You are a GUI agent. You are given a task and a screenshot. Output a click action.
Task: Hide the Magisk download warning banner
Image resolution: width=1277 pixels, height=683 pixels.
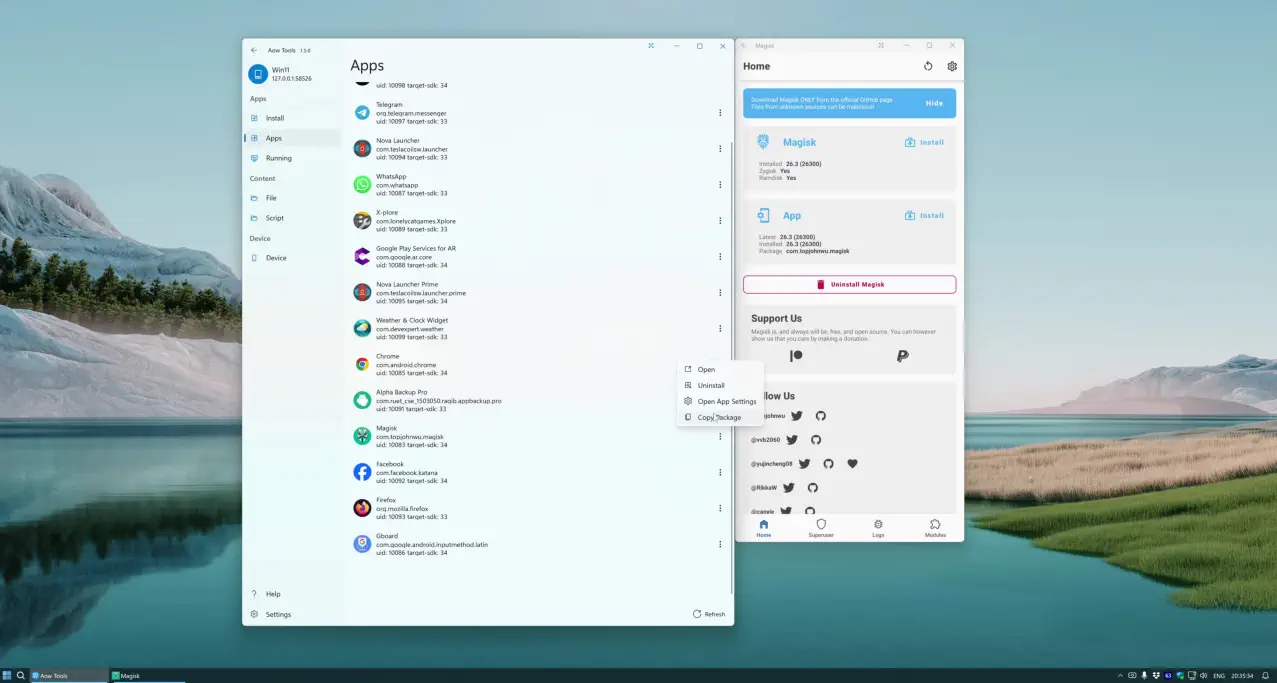(934, 103)
